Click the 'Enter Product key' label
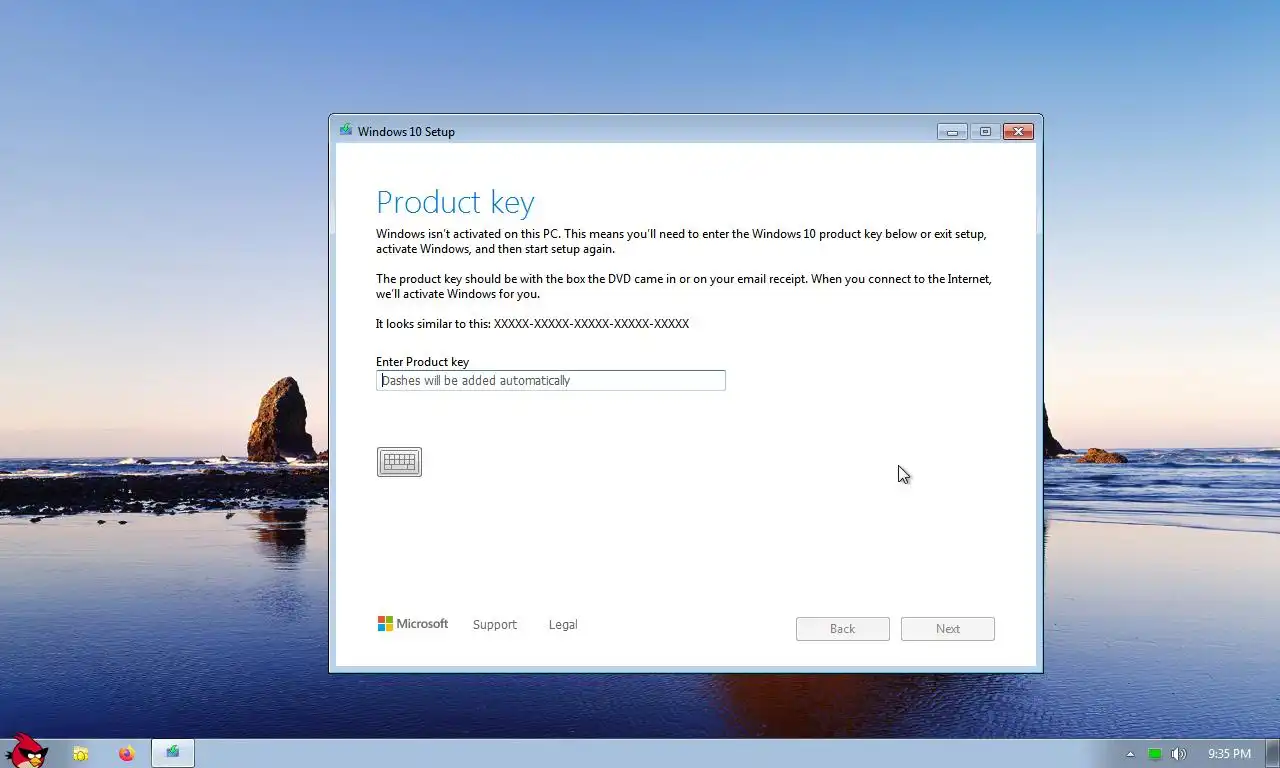This screenshot has height=768, width=1280. coord(422,362)
